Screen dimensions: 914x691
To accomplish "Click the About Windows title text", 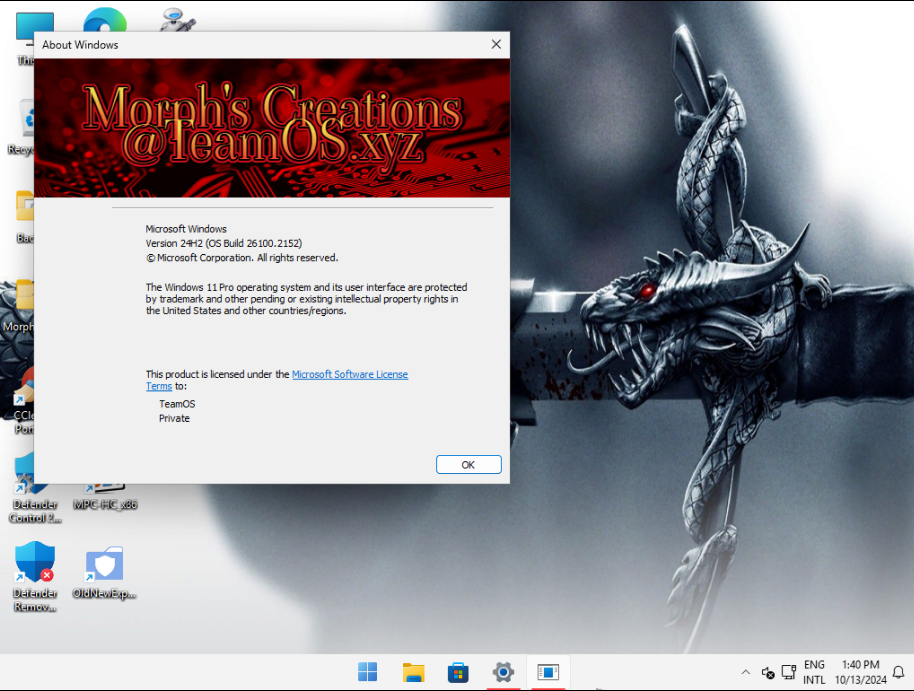I will [80, 45].
